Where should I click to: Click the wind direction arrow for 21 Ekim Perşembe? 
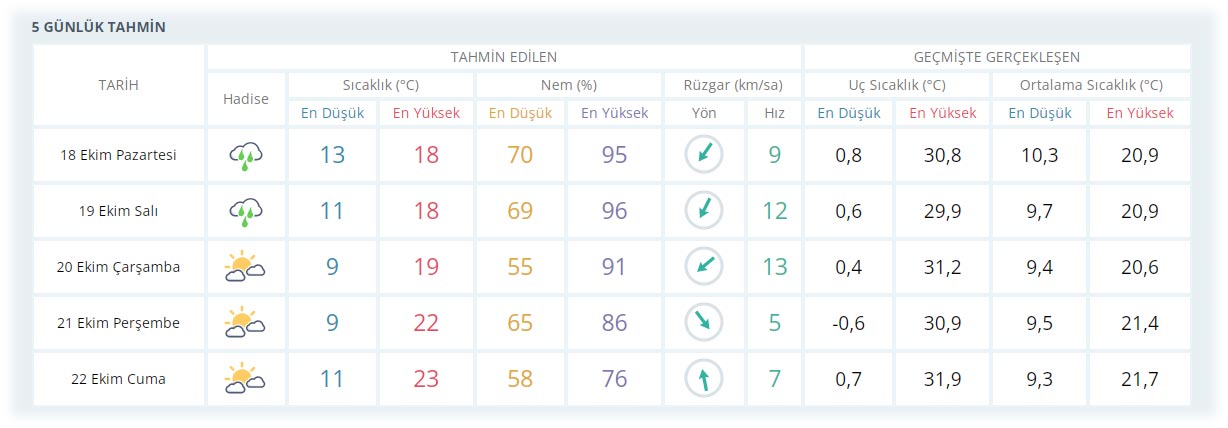tap(704, 323)
